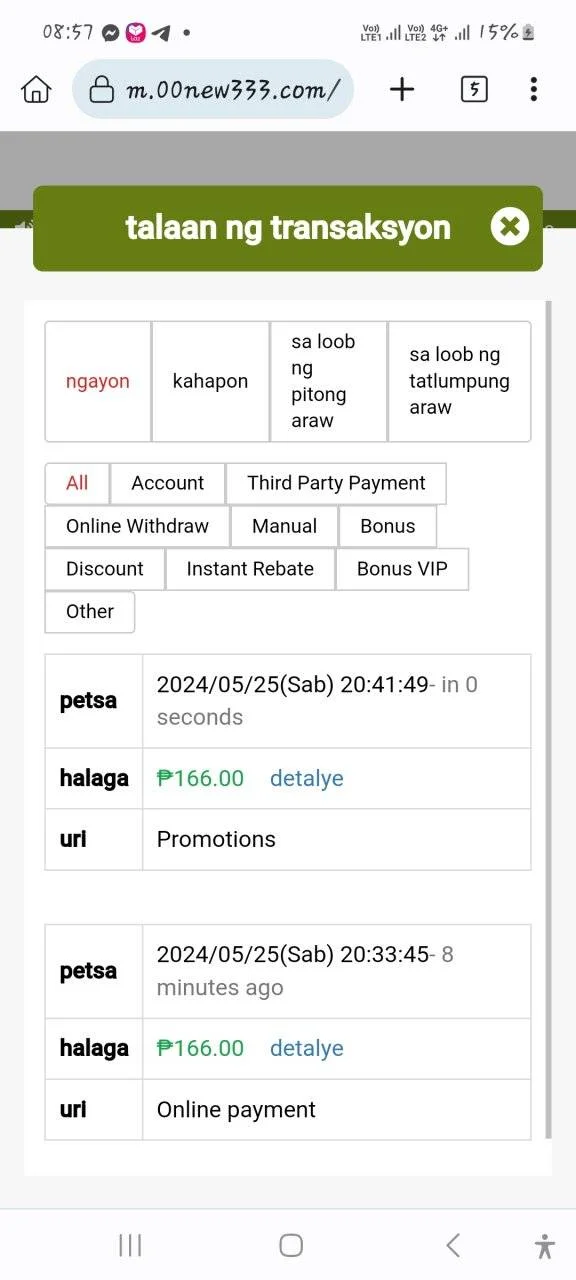Open recent apps from navigation bar
576x1280 pixels.
(x=130, y=1245)
